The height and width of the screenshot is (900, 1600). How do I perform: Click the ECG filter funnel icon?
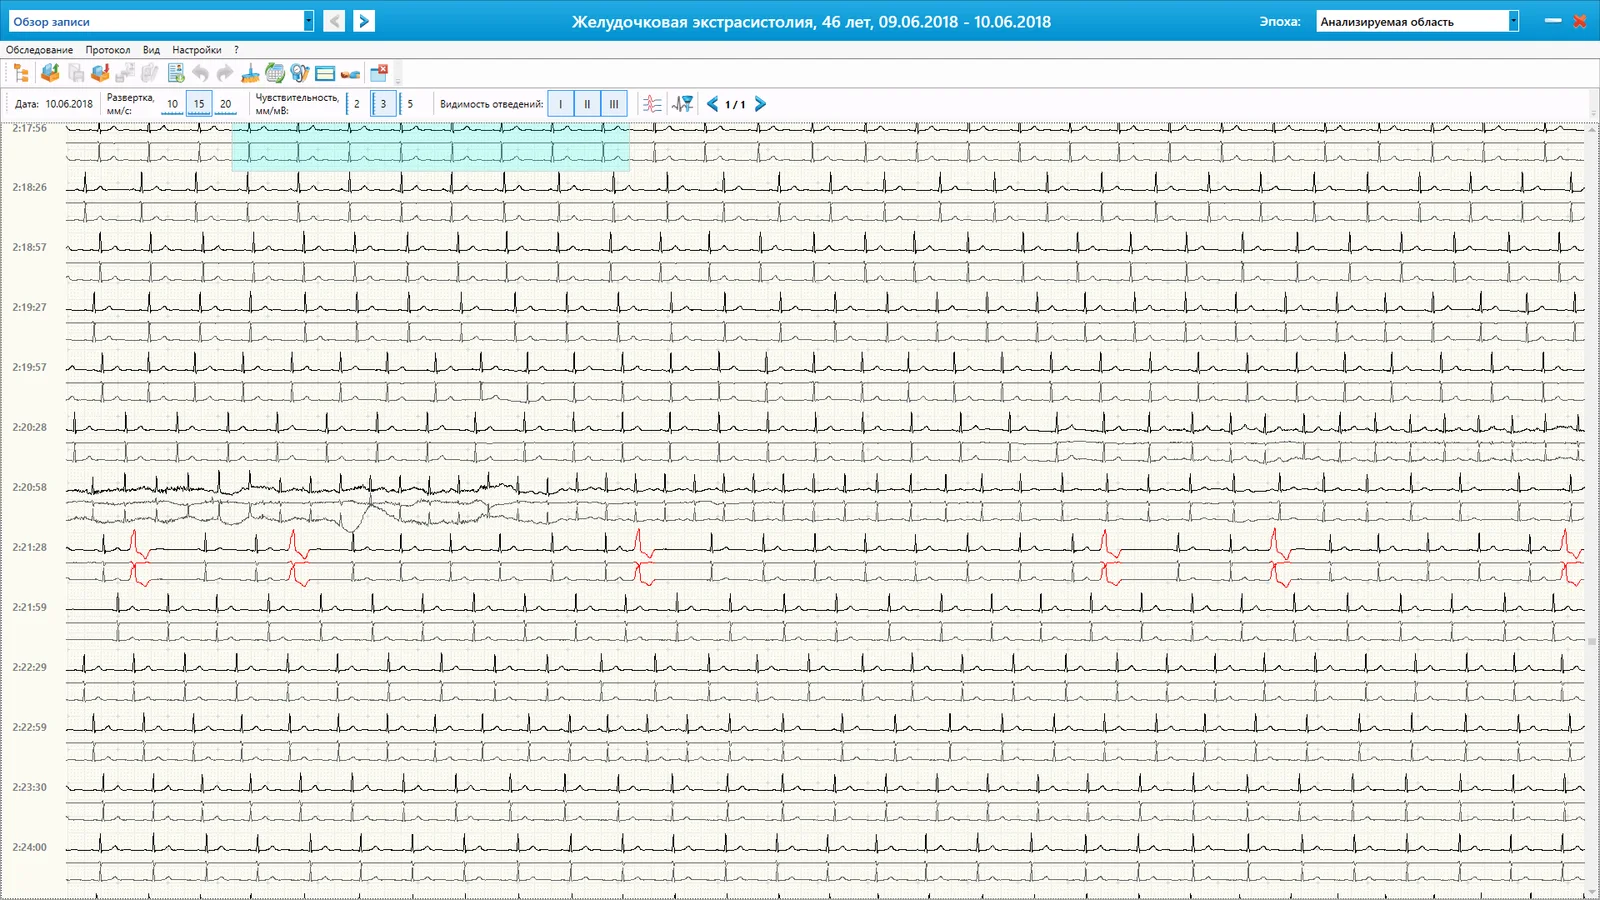point(683,104)
